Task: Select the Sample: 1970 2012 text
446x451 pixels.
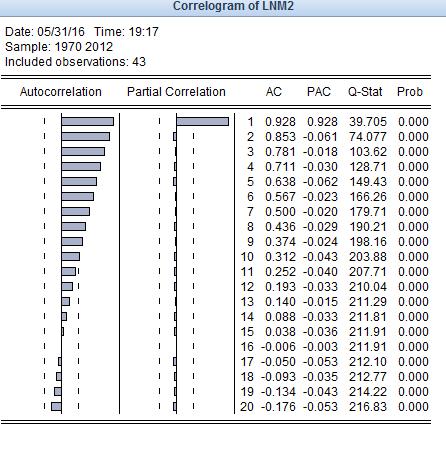Action: pos(59,47)
